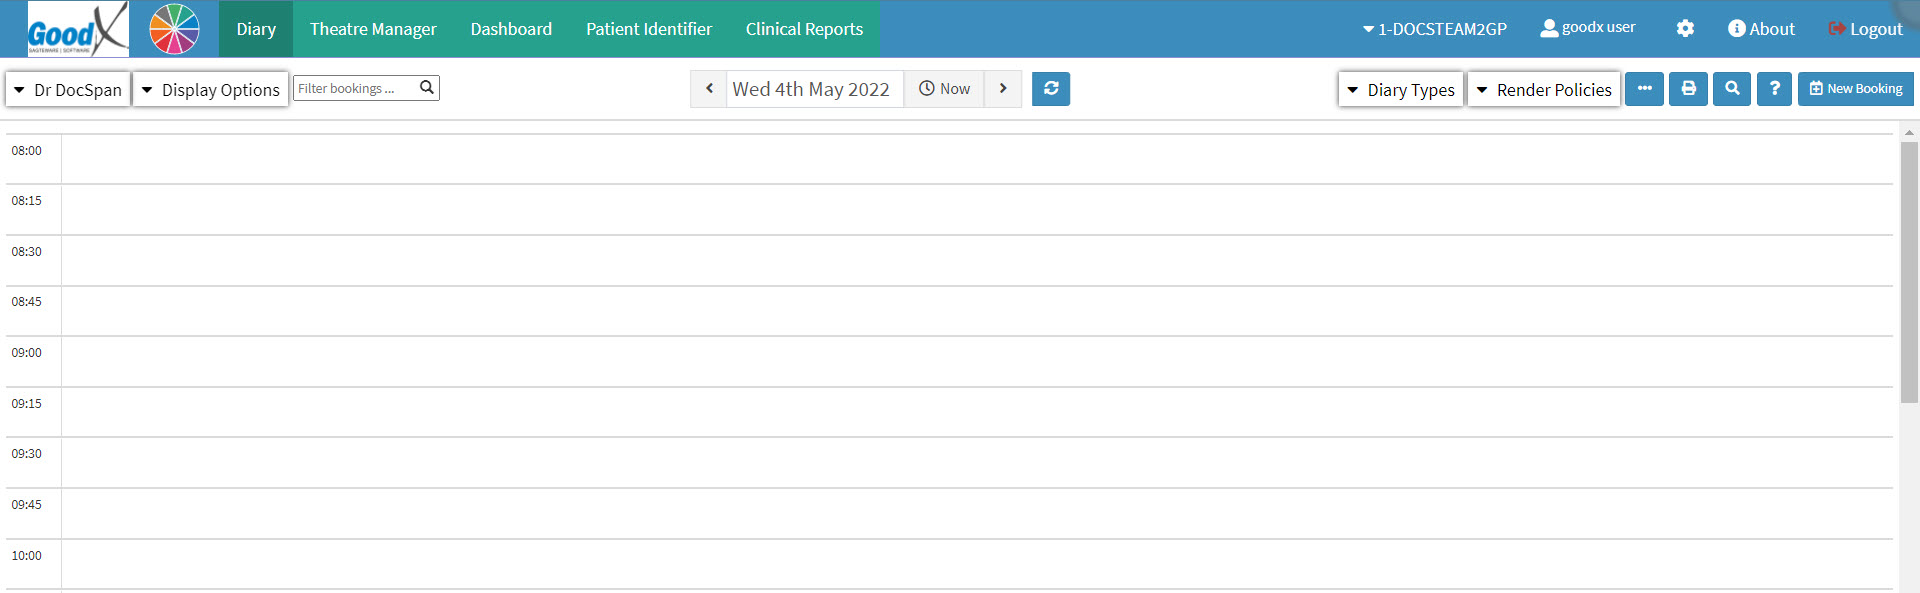
Task: Expand the Dr DocSpan dropdown
Action: pyautogui.click(x=68, y=89)
